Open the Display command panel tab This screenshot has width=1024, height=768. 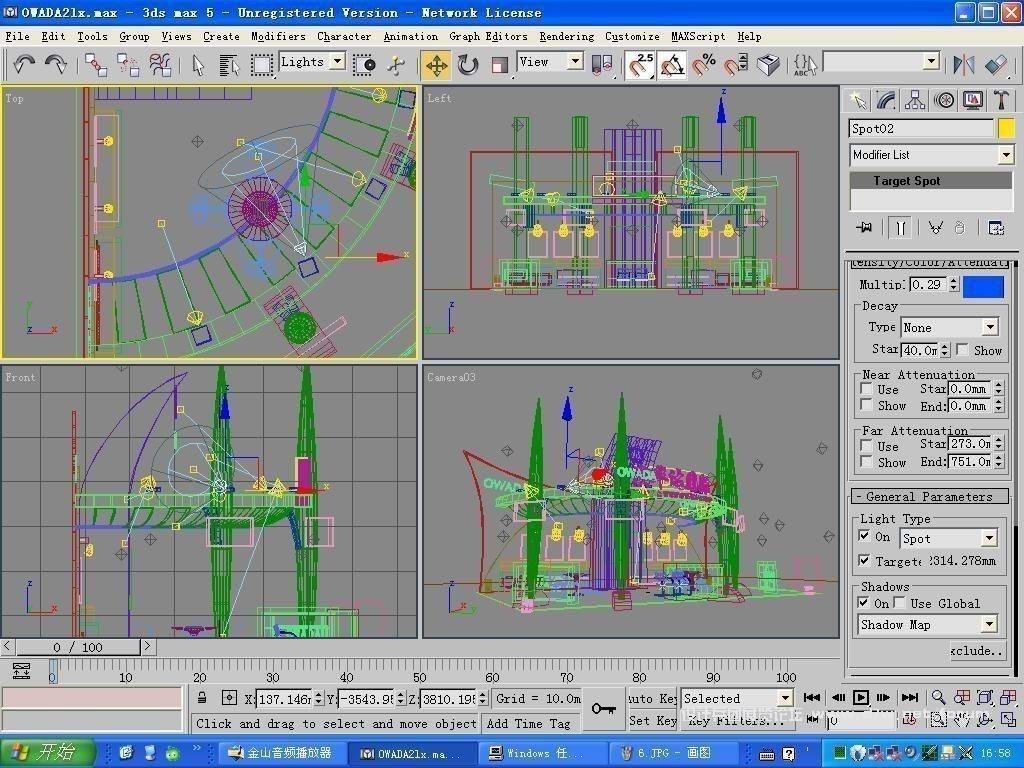pos(973,100)
